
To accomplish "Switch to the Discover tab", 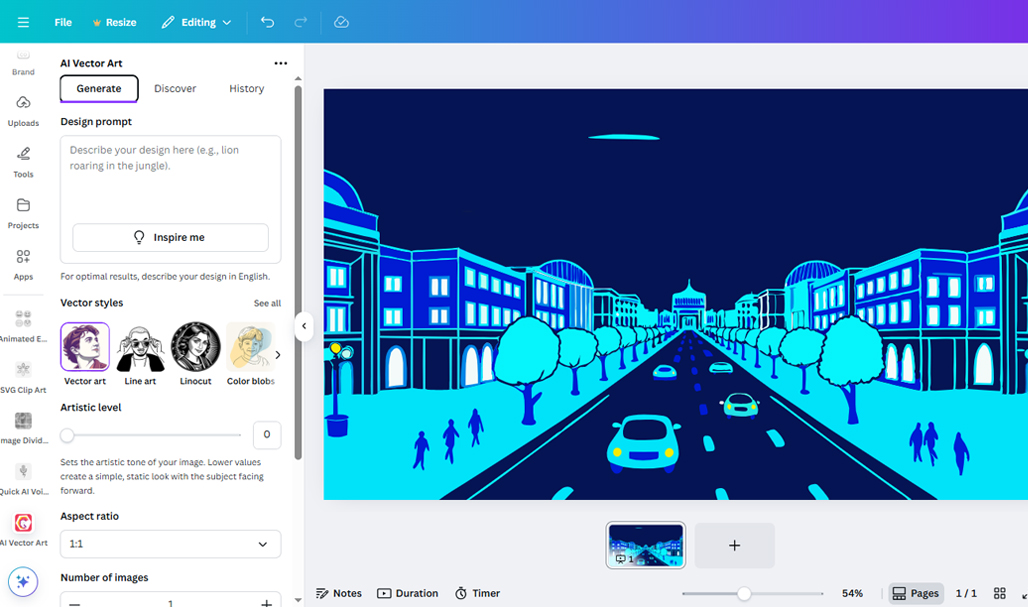I will coord(175,88).
